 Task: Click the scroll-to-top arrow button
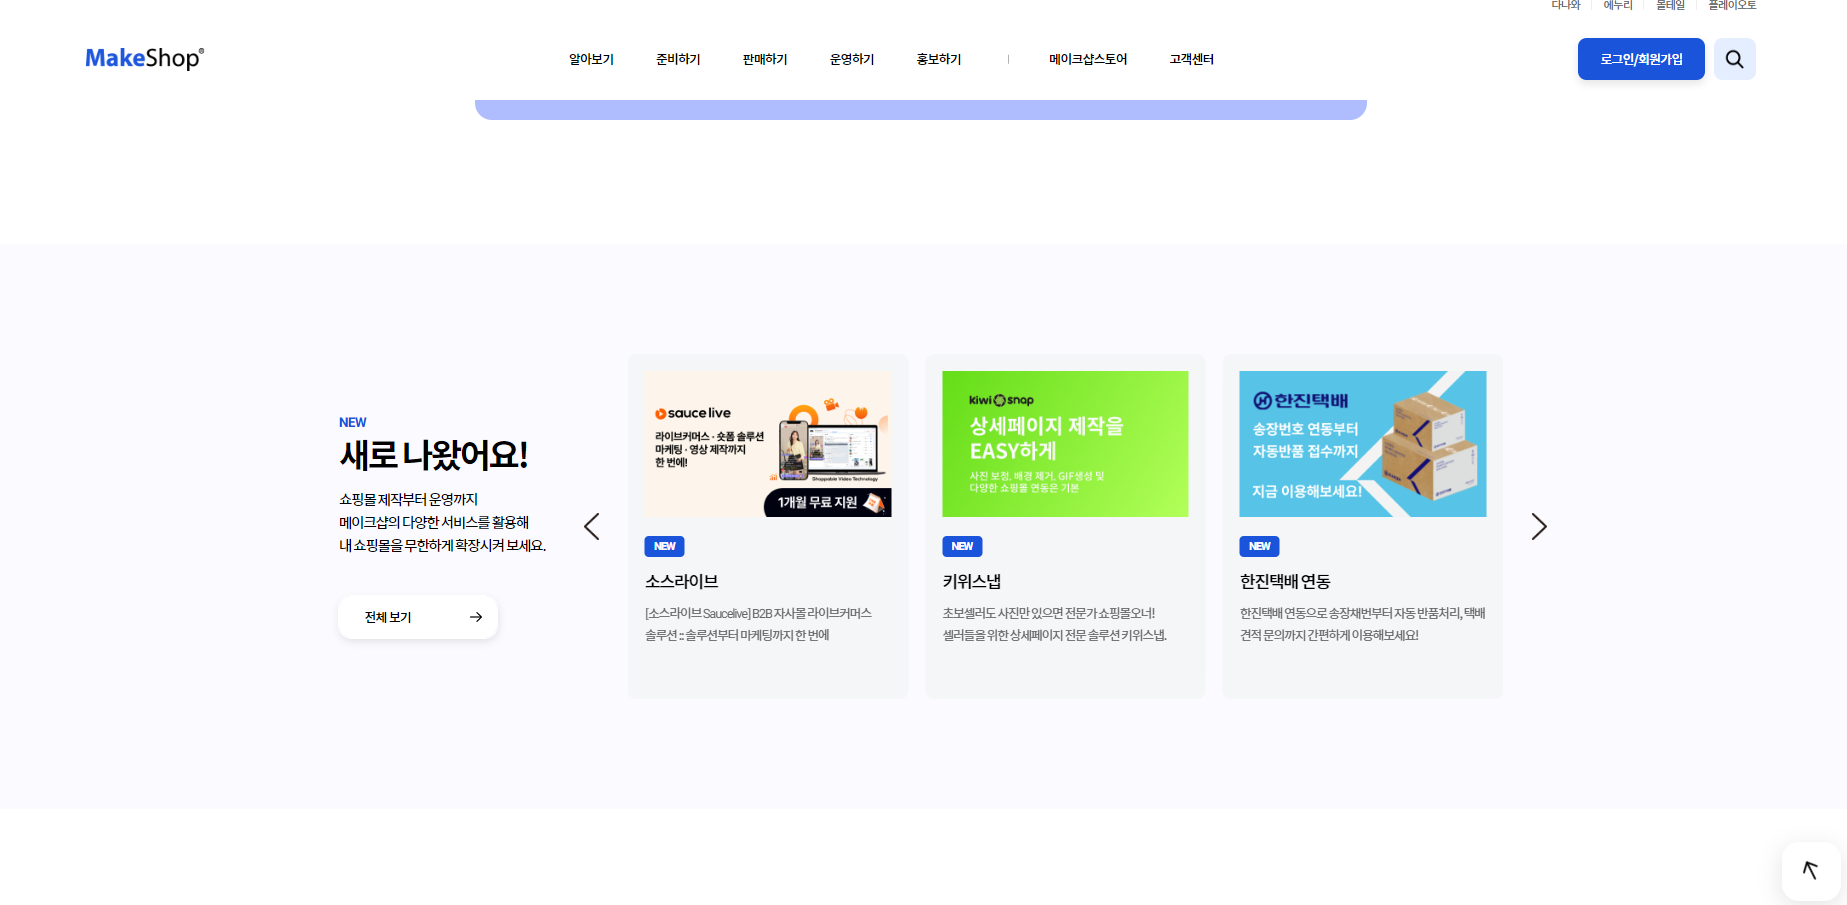point(1810,870)
